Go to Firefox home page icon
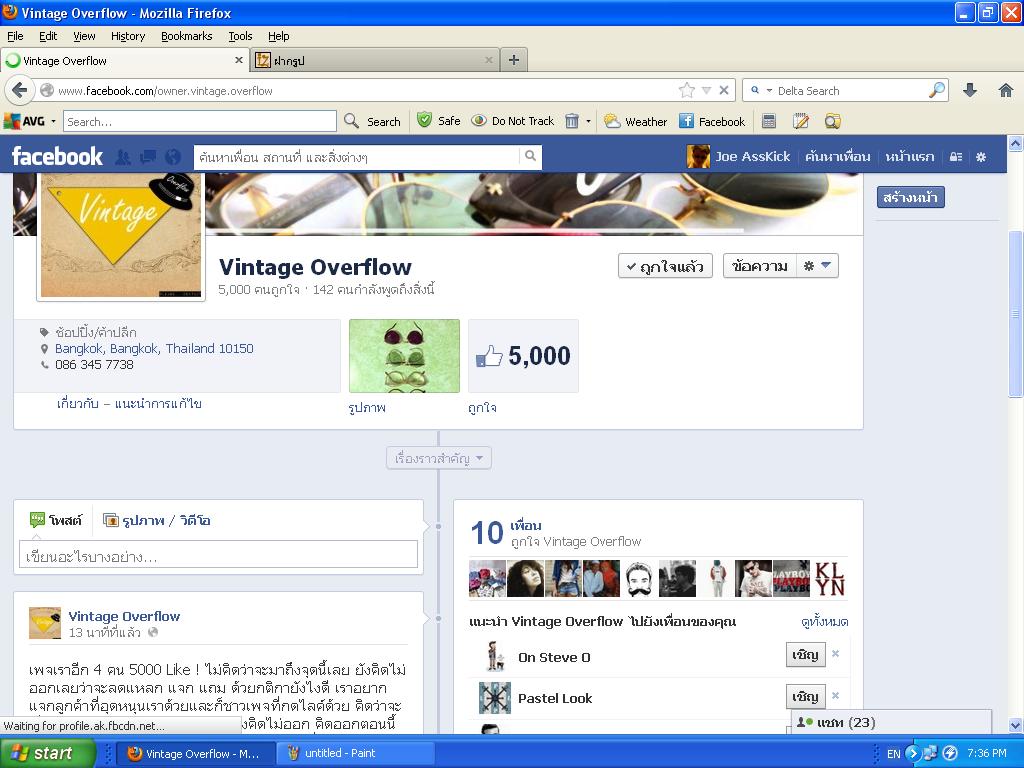Viewport: 1024px width, 768px height. (x=1006, y=90)
